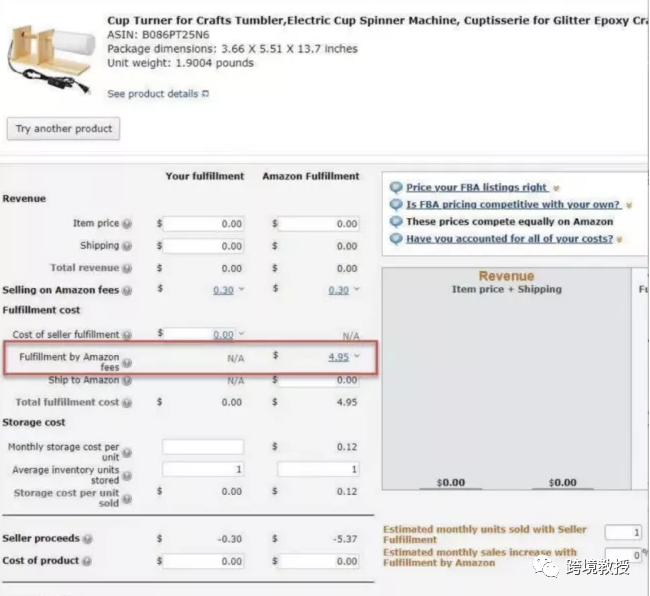The image size is (650, 596).
Task: Click the speech bubble icon next to Have you accounted for costs
Action: [x=396, y=239]
